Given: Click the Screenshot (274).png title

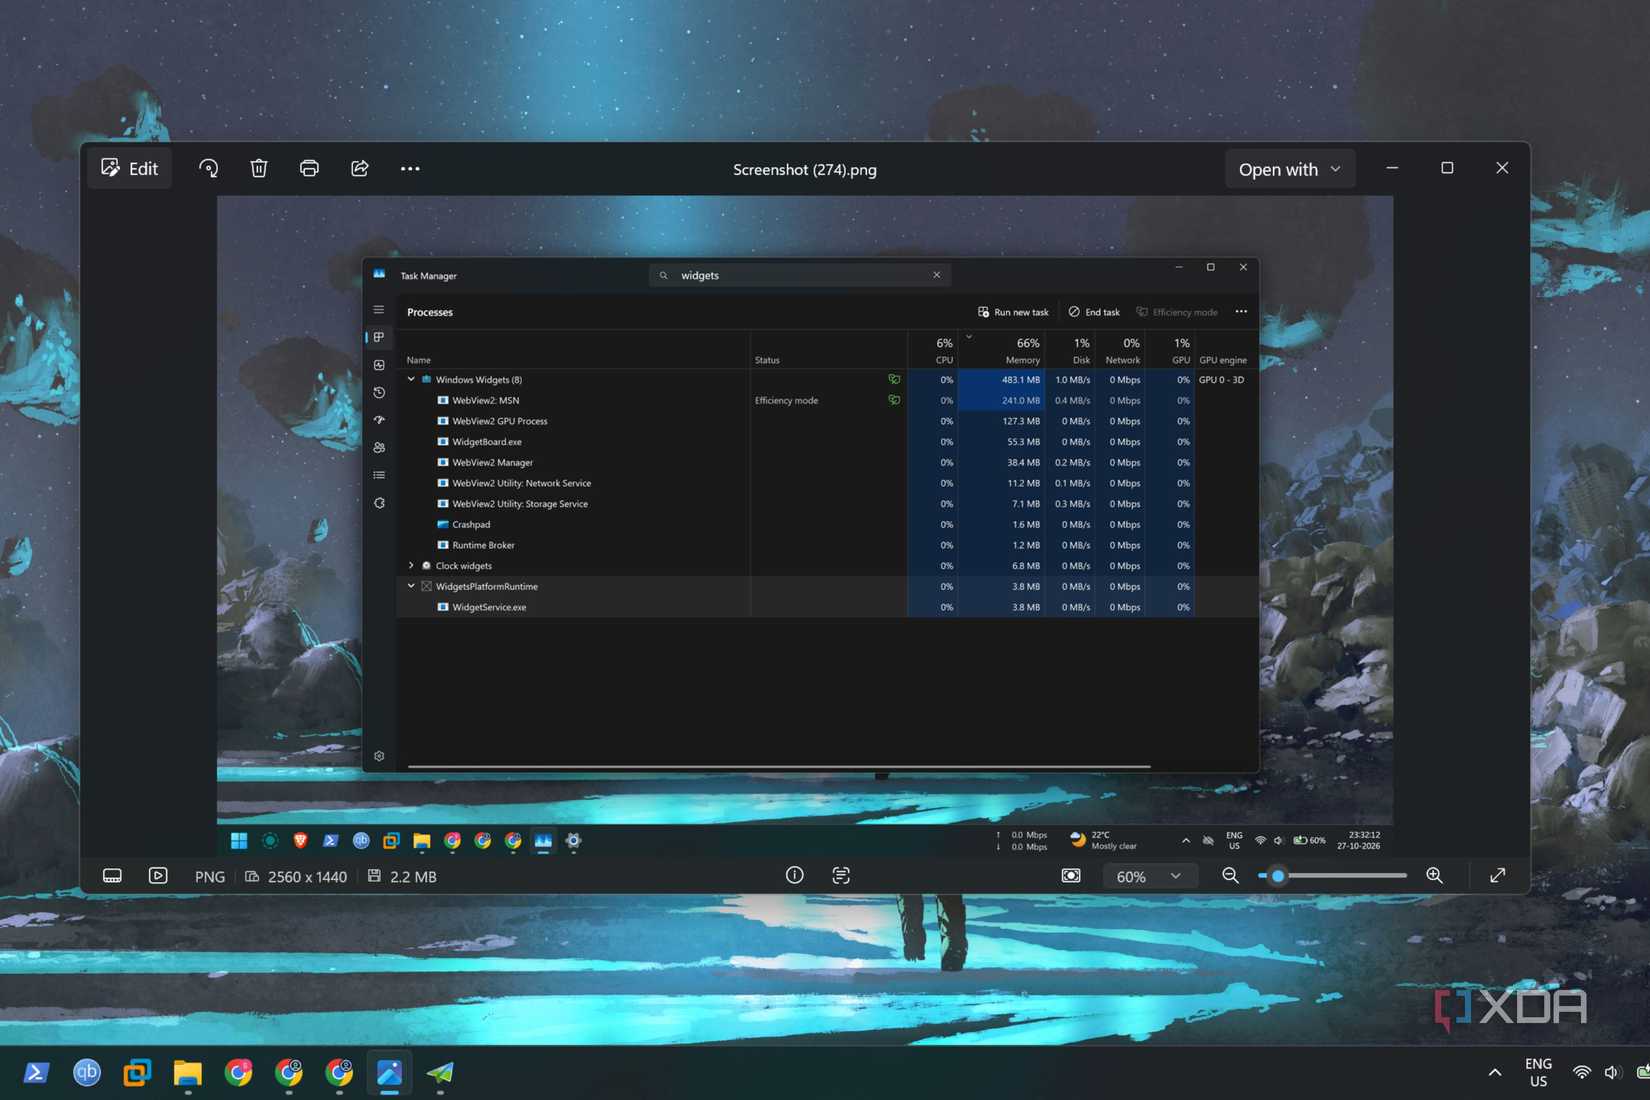Looking at the screenshot, I should coord(805,170).
